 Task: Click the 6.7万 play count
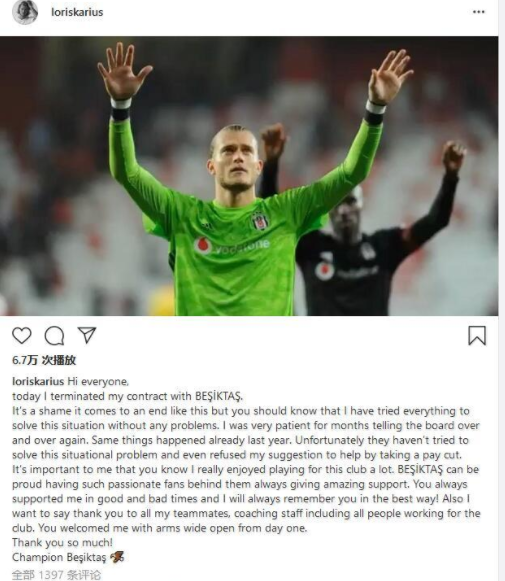coord(44,360)
